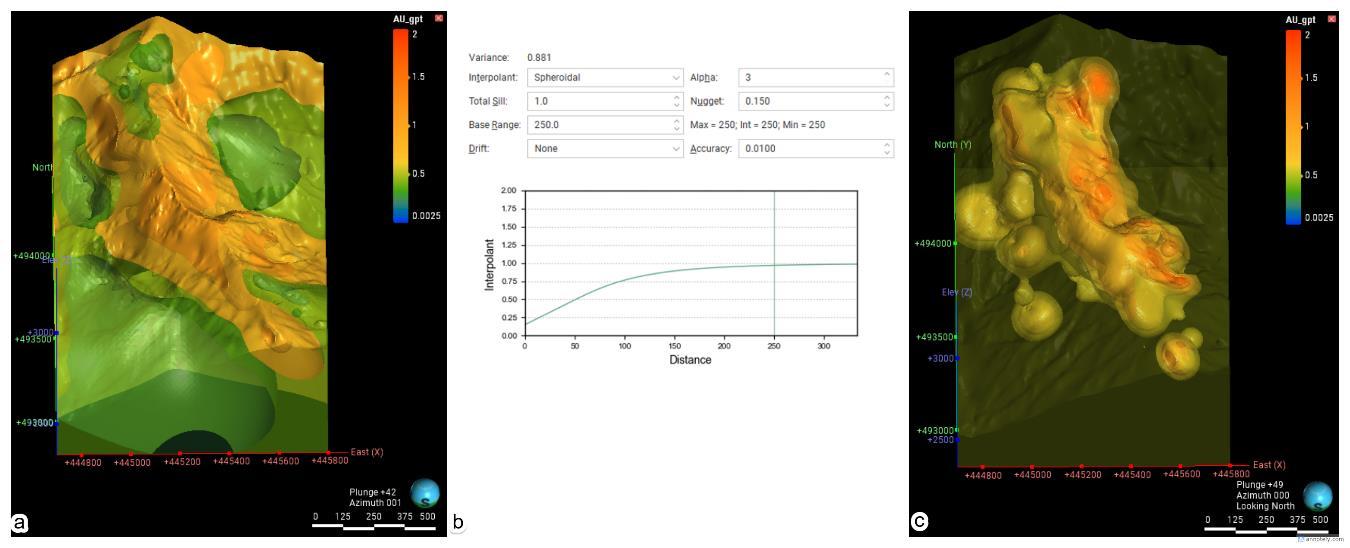
Task: Click the '+493500' northing tick in panel c
Action: pos(935,337)
